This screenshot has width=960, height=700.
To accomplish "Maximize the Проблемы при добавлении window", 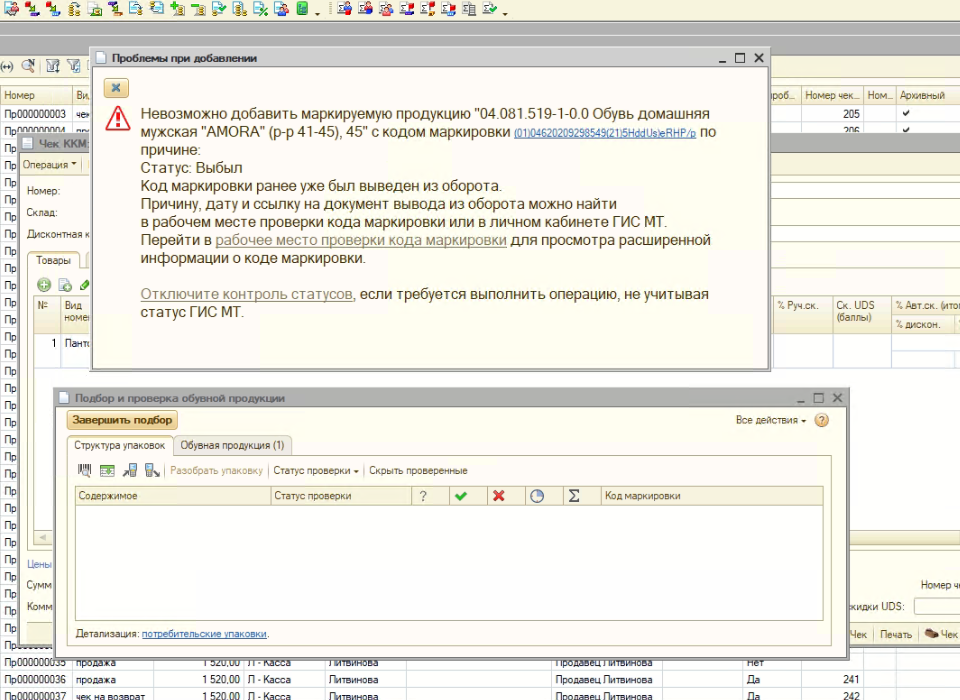I will tap(740, 58).
